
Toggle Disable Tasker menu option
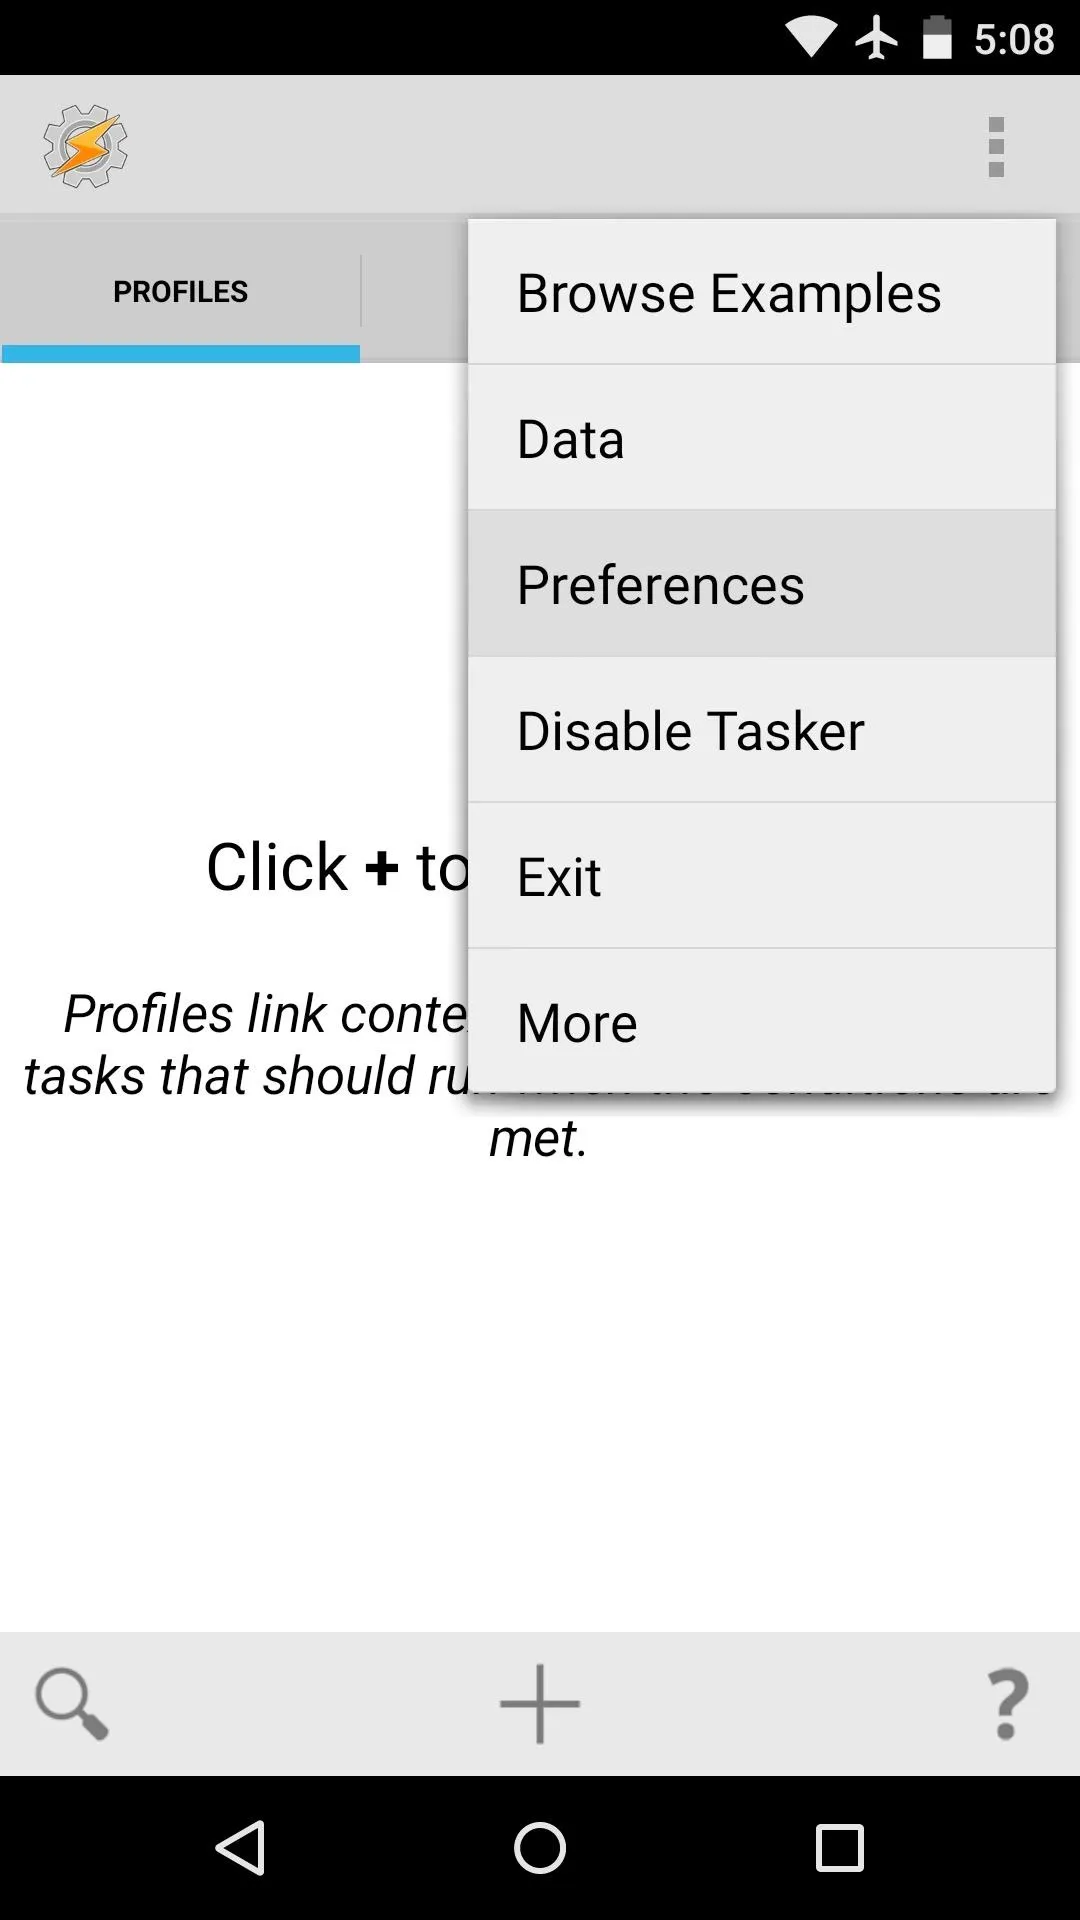point(762,730)
